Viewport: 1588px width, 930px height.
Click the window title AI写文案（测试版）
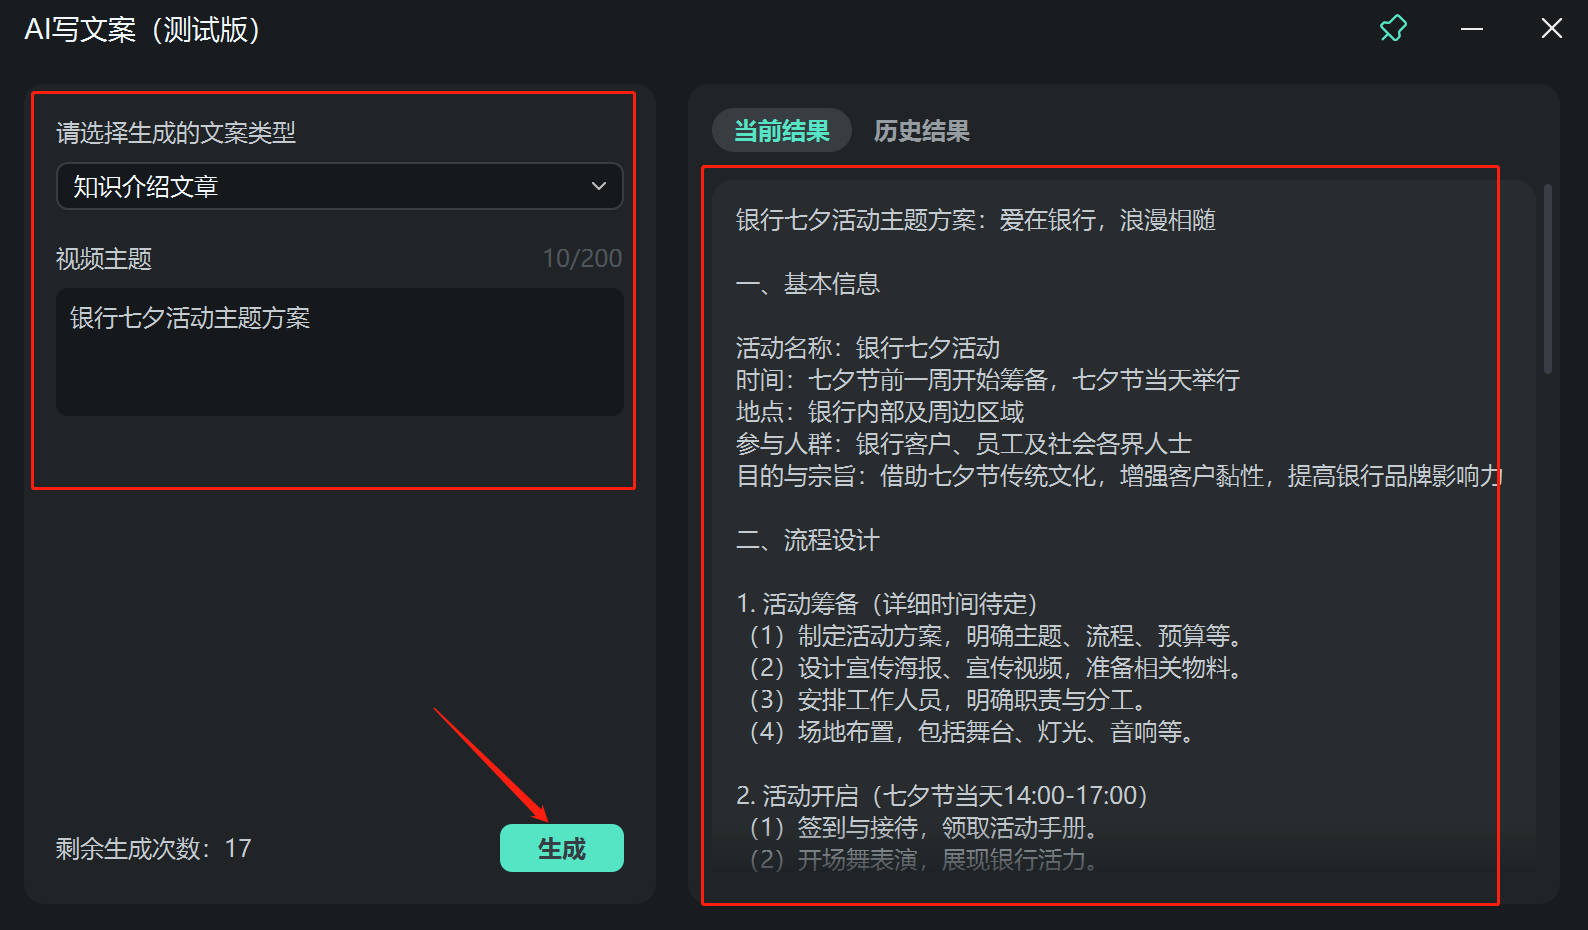pyautogui.click(x=143, y=30)
